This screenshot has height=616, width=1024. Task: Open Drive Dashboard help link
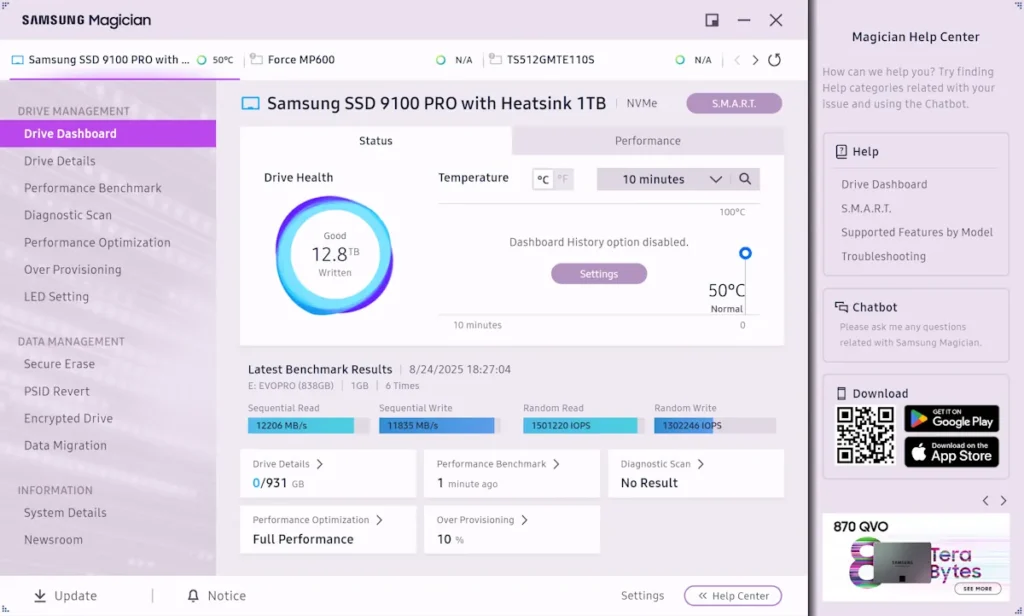(884, 184)
